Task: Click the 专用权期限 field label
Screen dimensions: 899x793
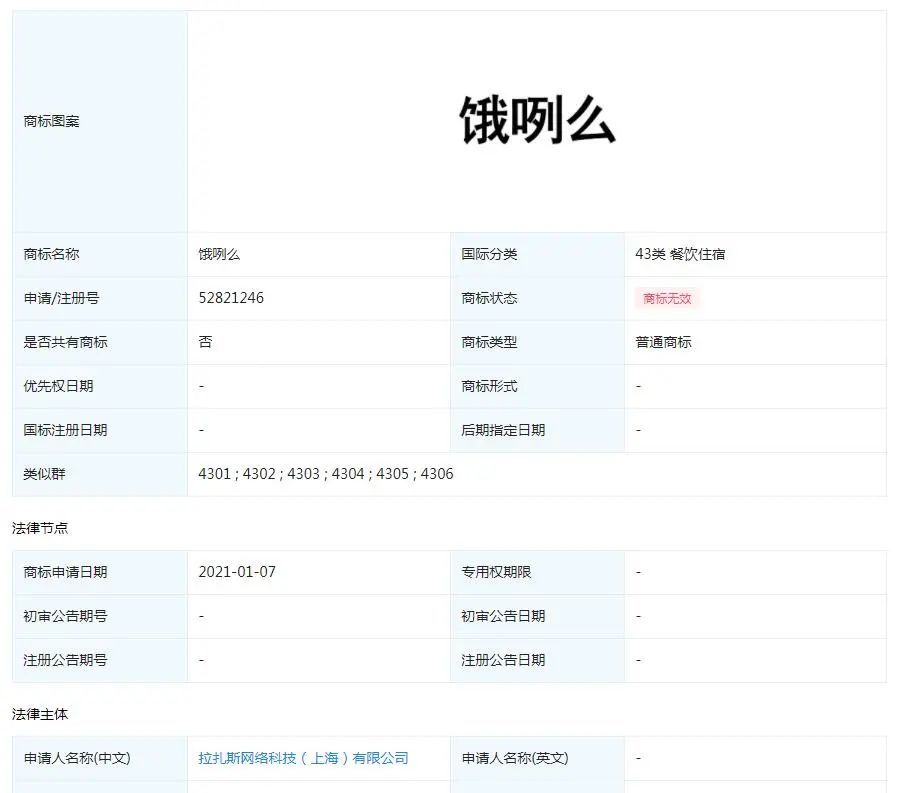Action: point(496,572)
